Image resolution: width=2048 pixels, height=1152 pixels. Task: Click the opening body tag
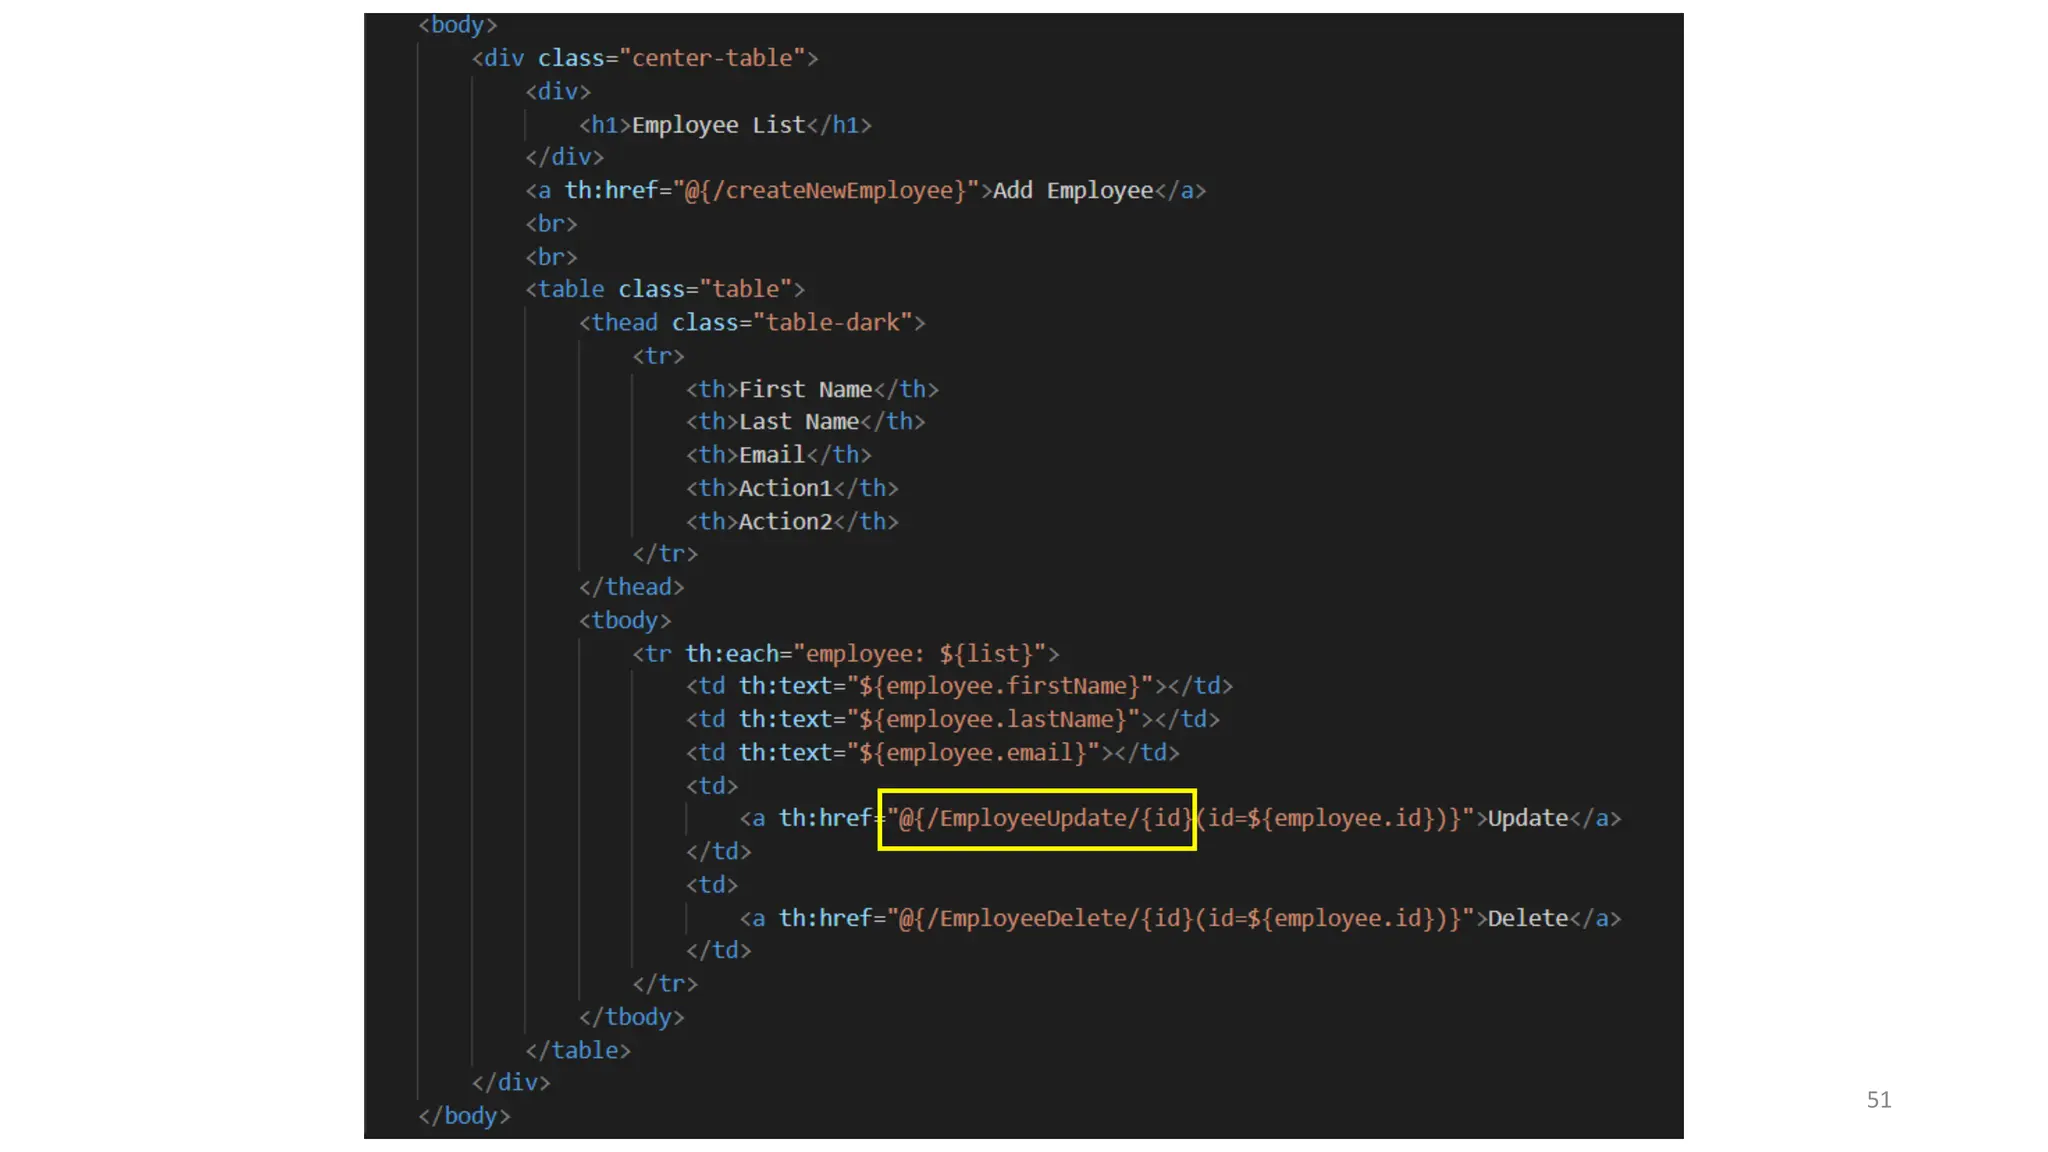click(x=457, y=25)
